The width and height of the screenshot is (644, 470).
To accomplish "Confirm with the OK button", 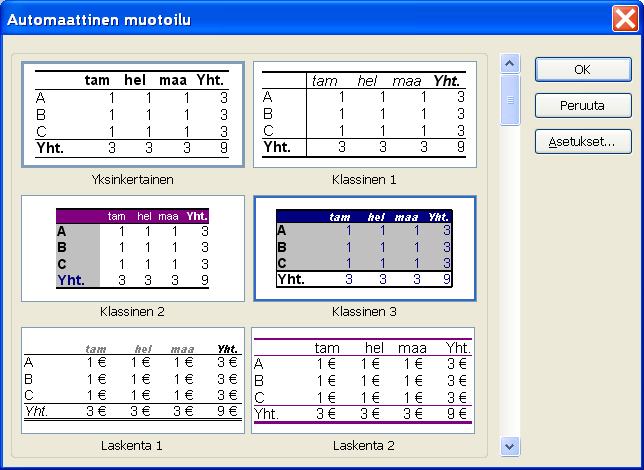I will click(583, 69).
